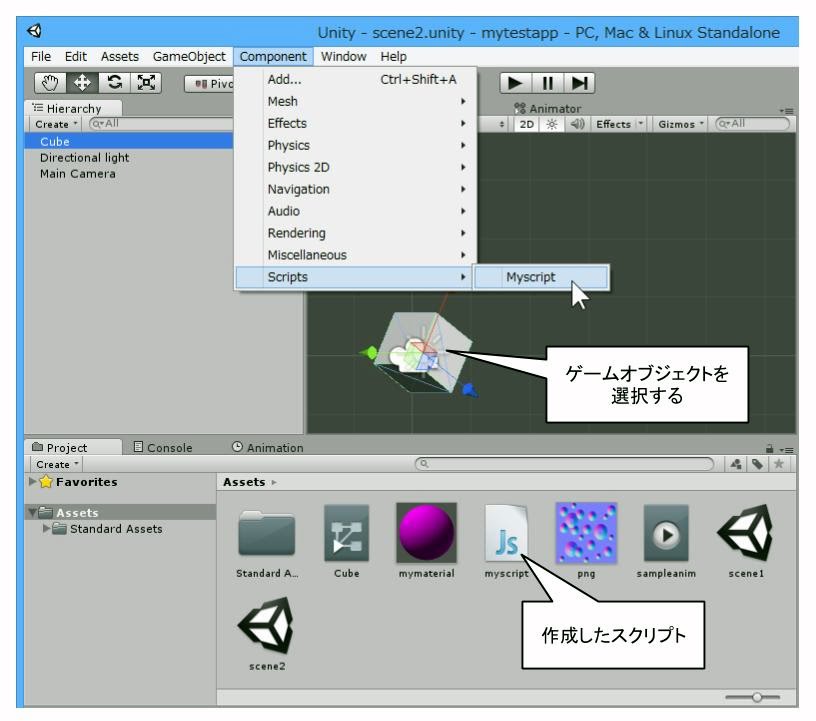Open the Project Create dropdown
This screenshot has width=816, height=721.
point(57,464)
